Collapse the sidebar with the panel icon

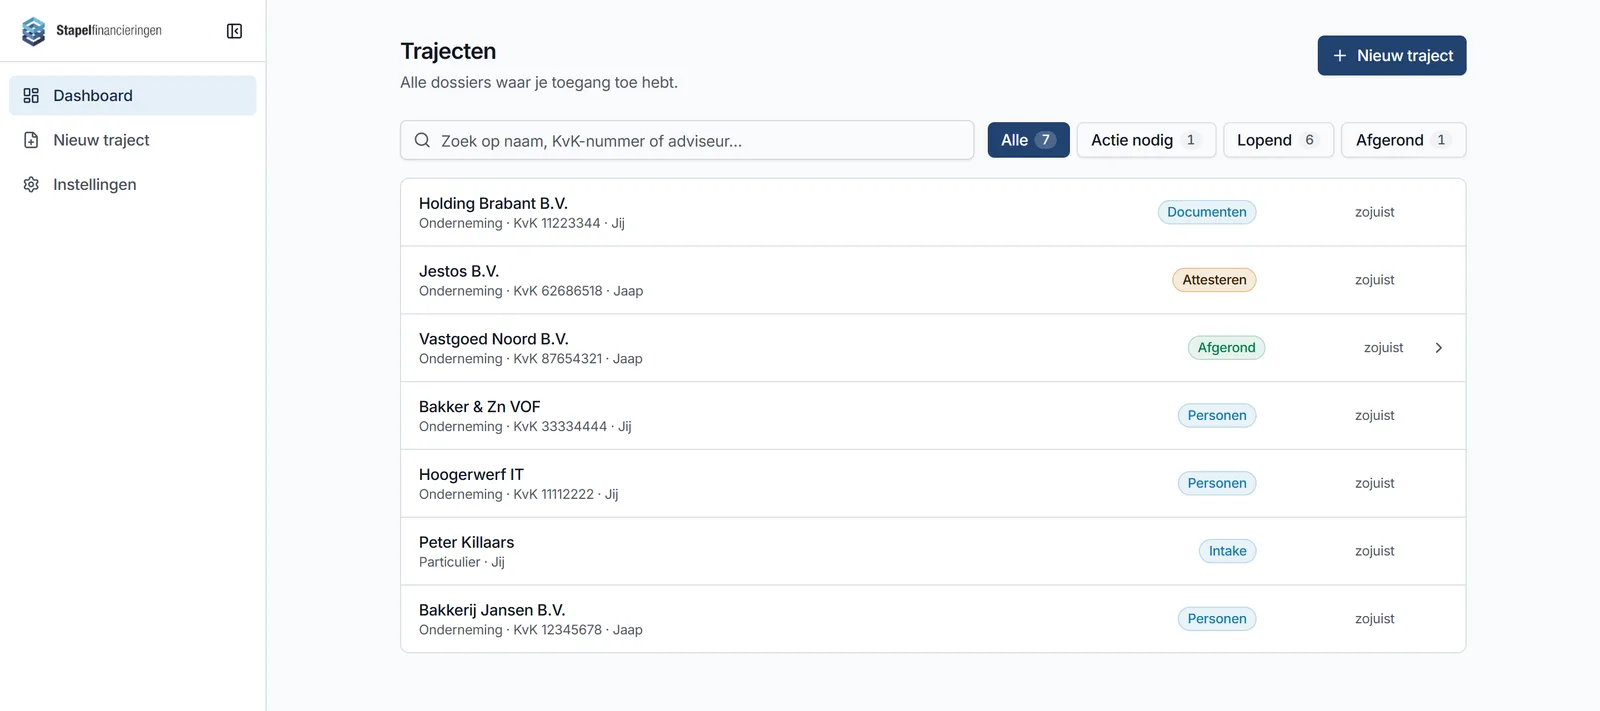click(234, 31)
